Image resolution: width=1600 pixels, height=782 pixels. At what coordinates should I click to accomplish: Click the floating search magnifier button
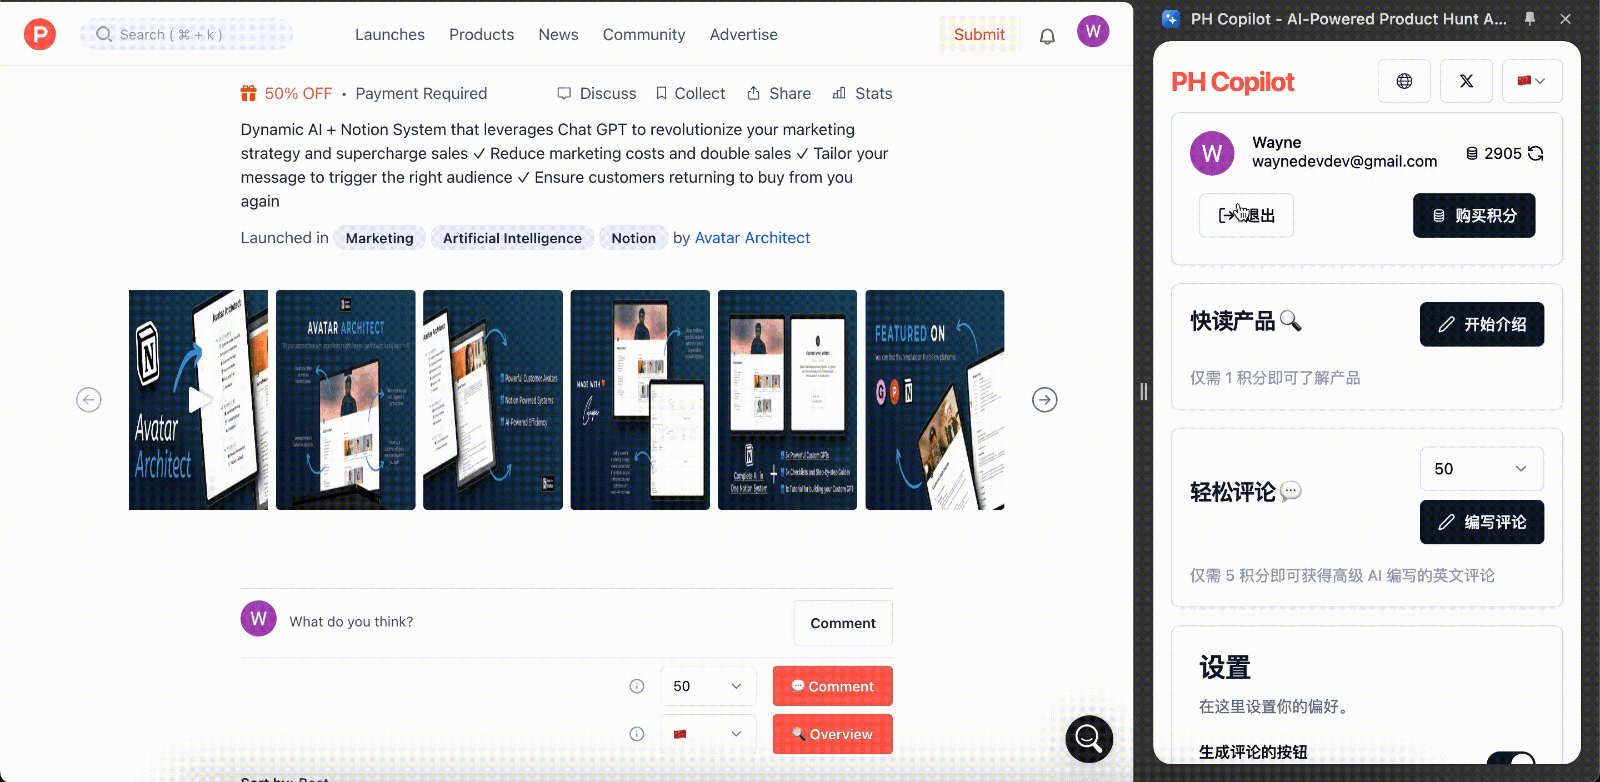(1089, 739)
